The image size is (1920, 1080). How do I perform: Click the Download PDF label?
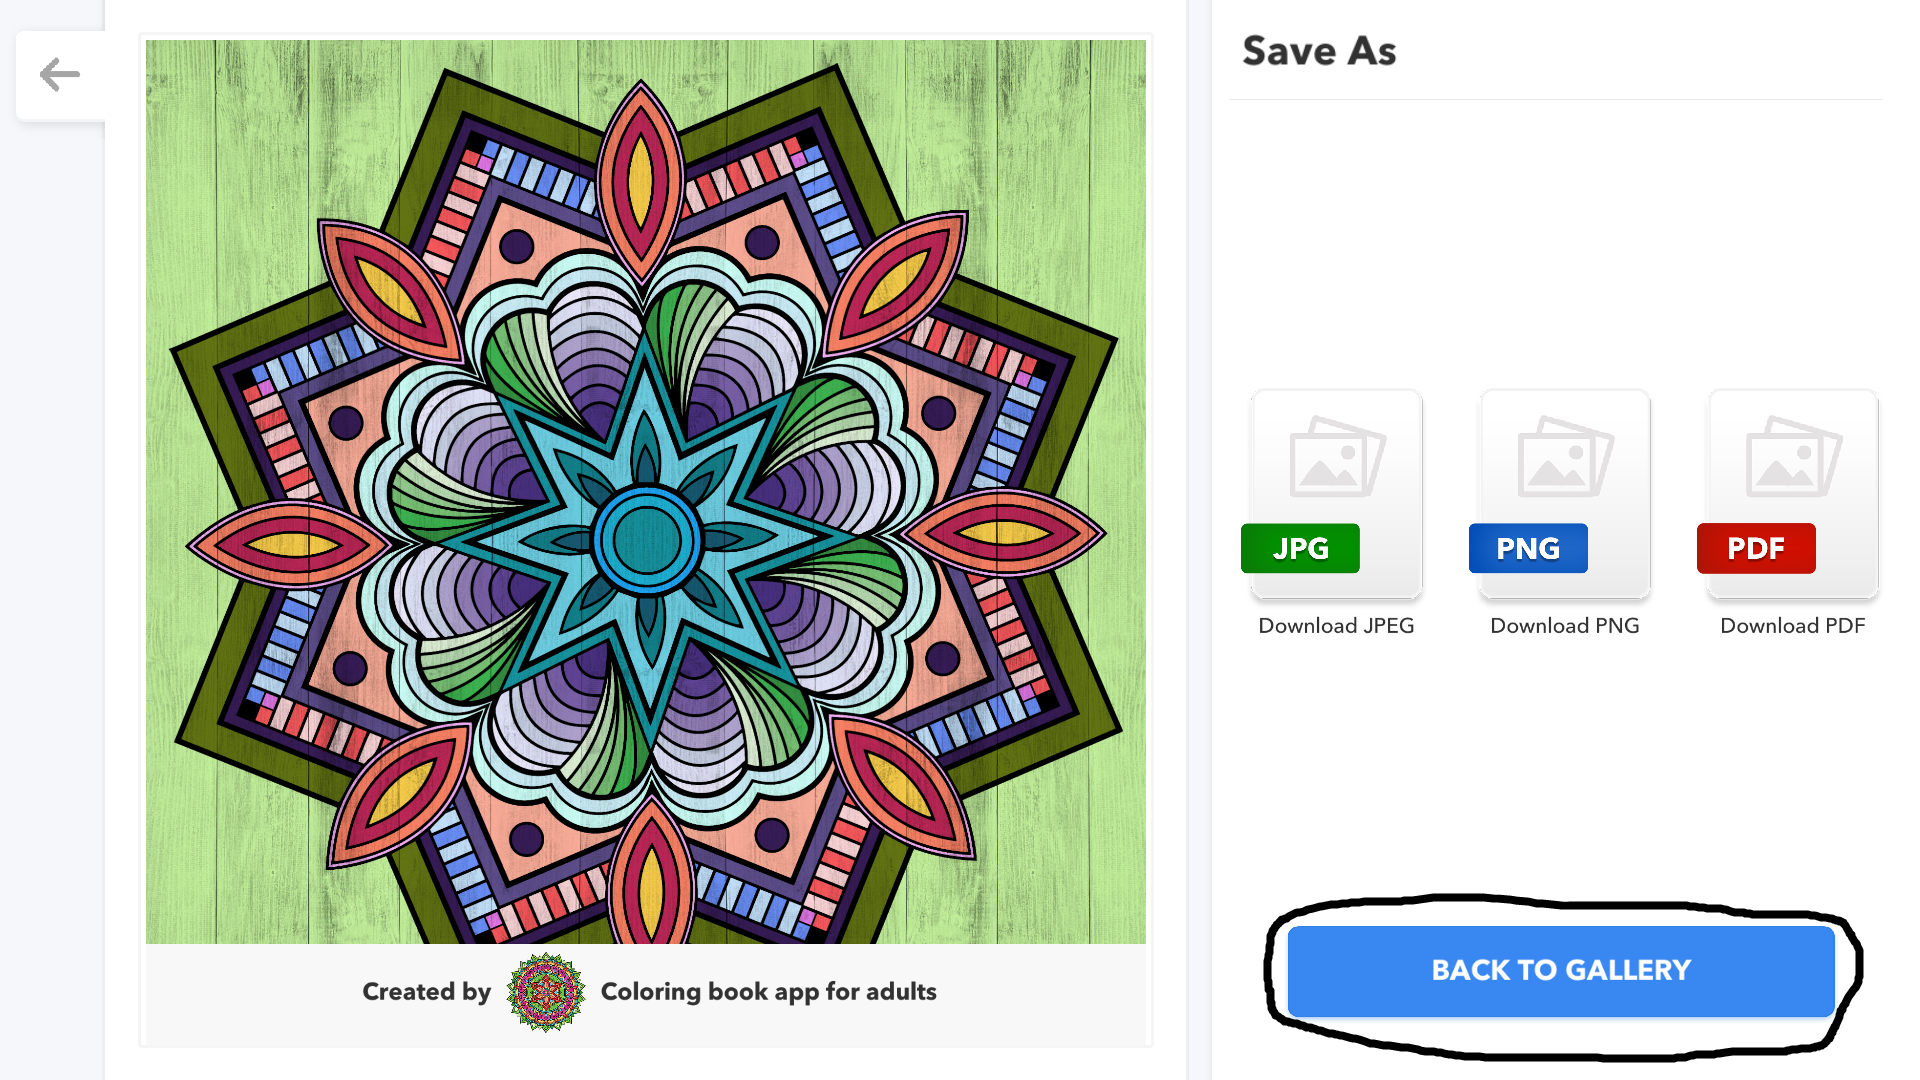coord(1792,626)
